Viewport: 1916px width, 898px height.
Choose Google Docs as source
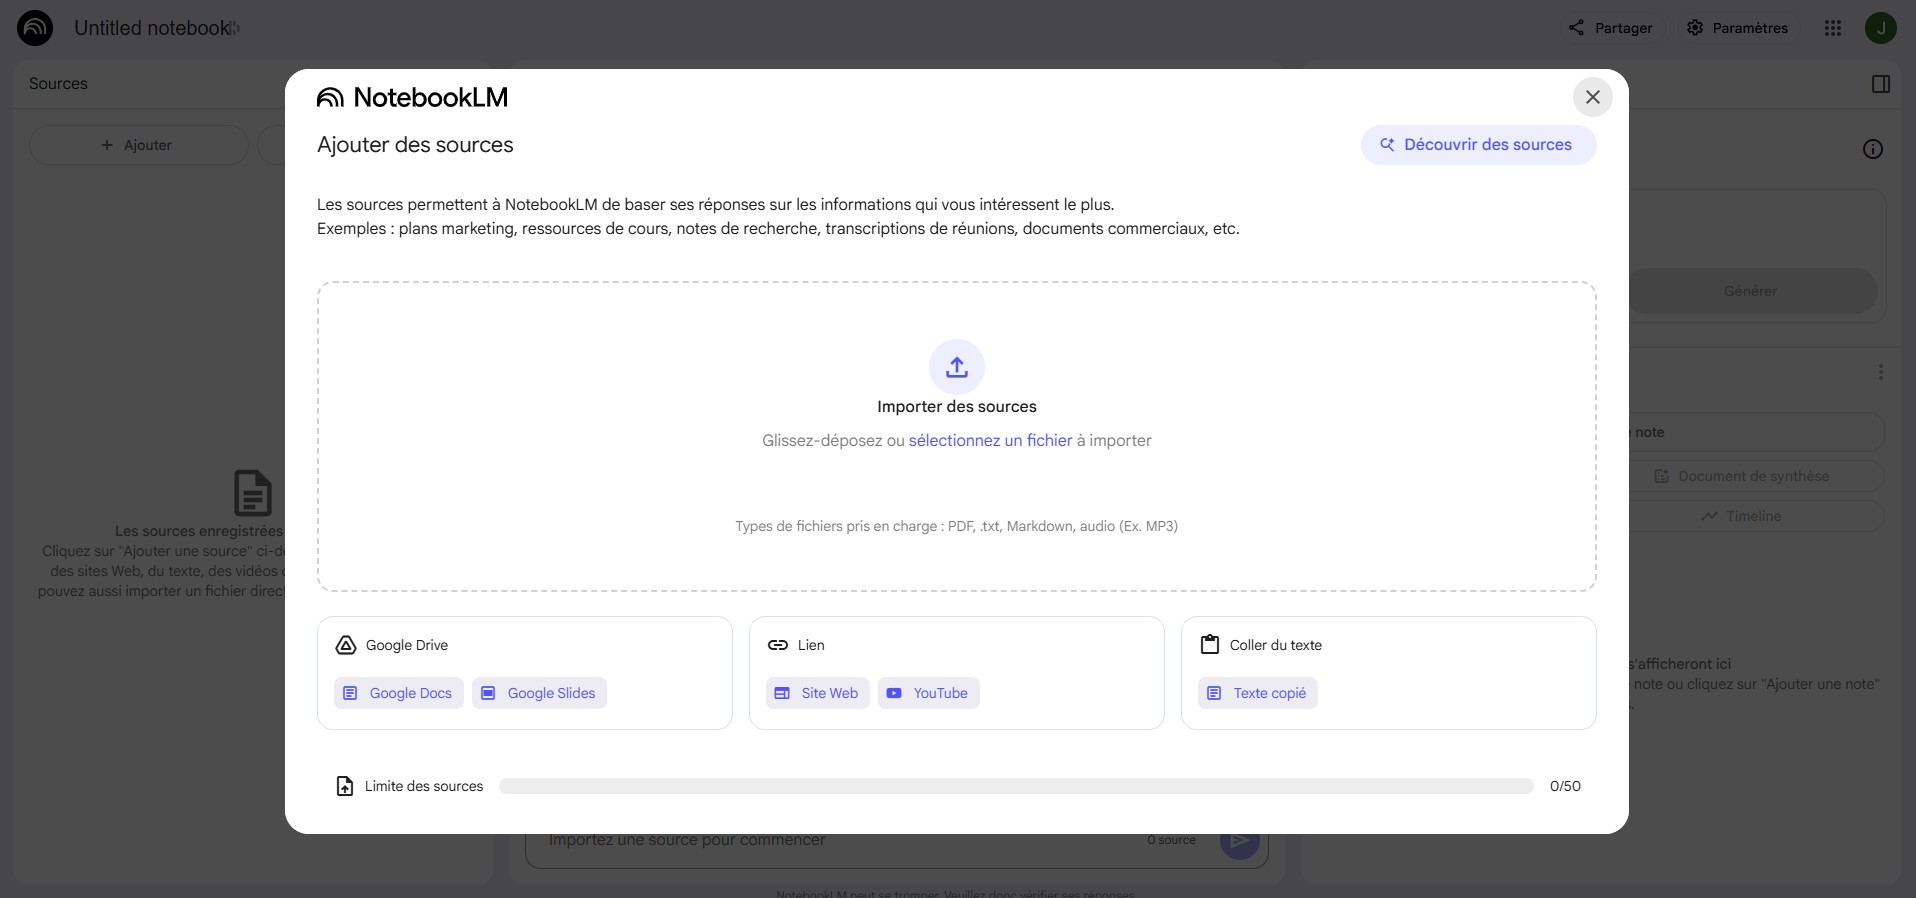[x=399, y=693]
